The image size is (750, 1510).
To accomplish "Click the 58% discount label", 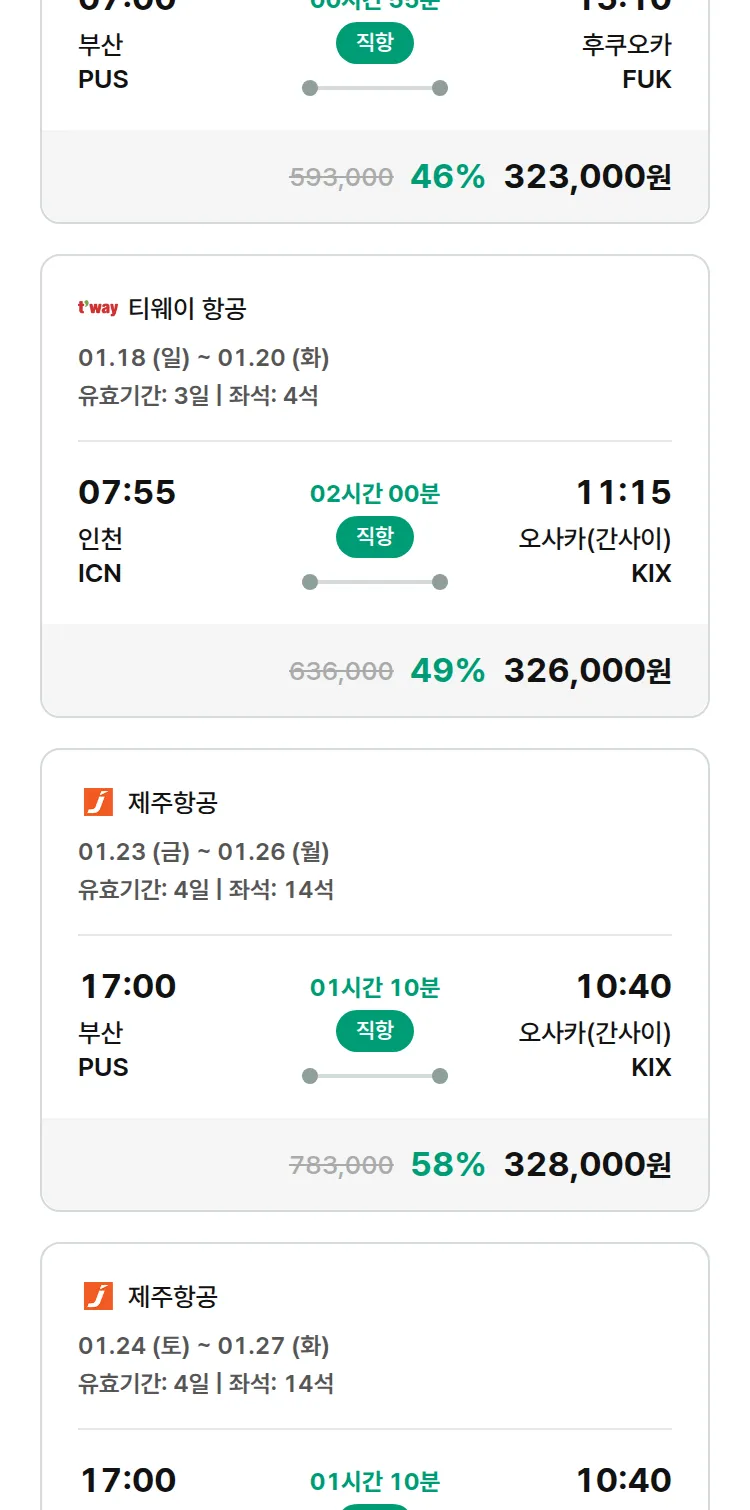I will (447, 1165).
